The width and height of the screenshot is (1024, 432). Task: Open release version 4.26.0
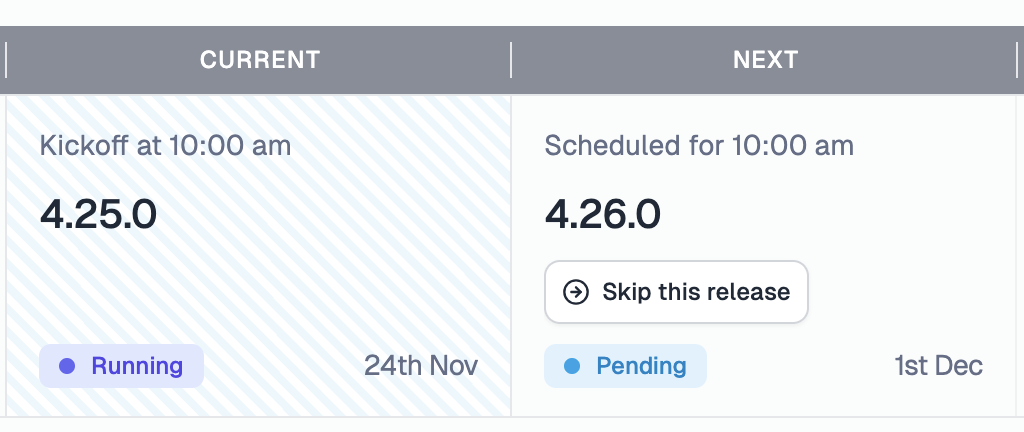pos(603,214)
